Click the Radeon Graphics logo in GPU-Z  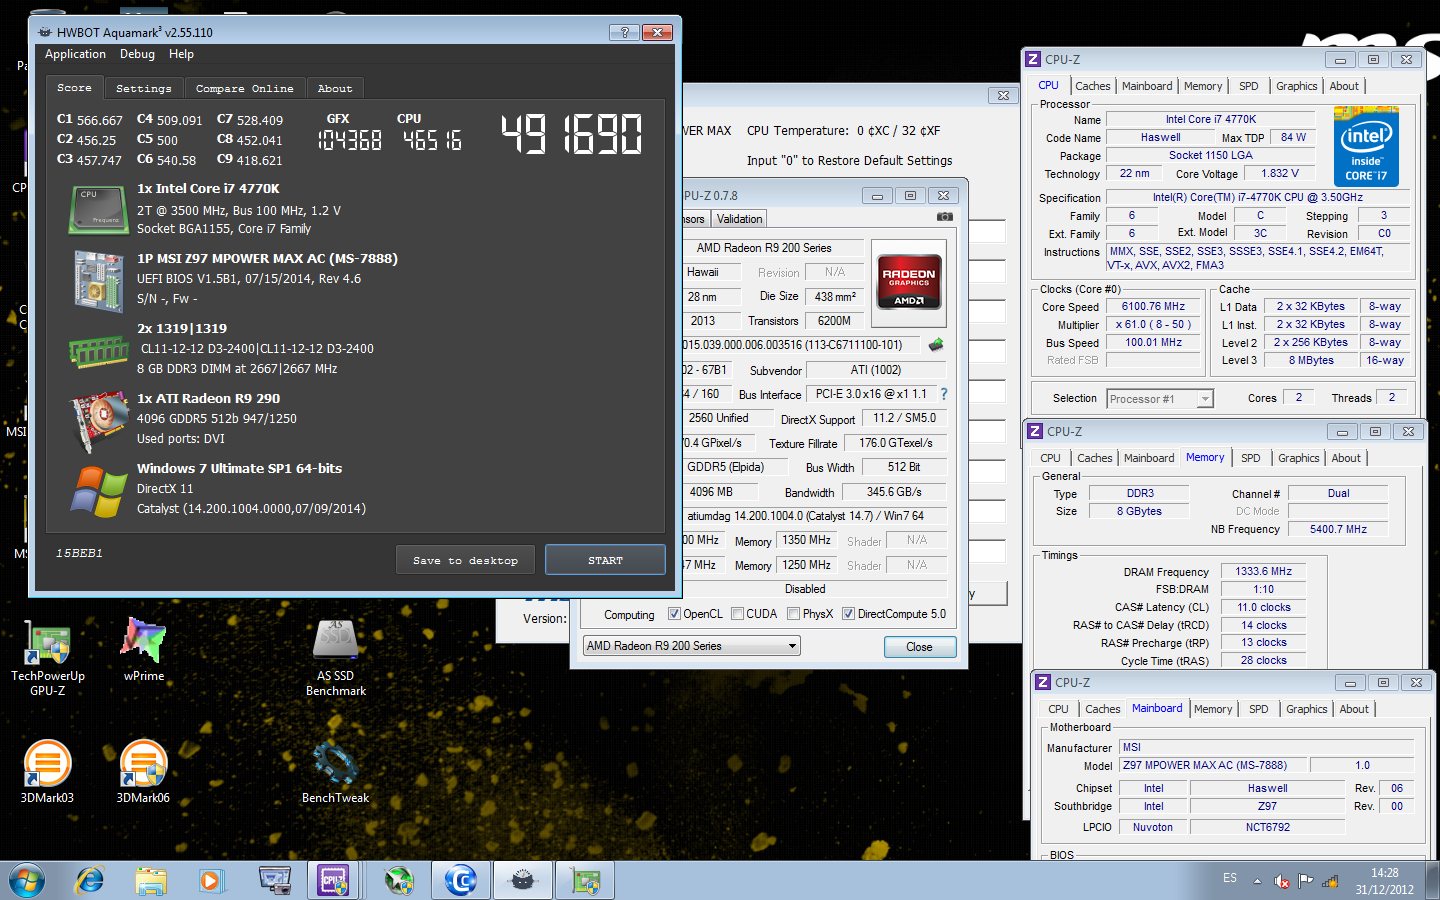tap(909, 284)
